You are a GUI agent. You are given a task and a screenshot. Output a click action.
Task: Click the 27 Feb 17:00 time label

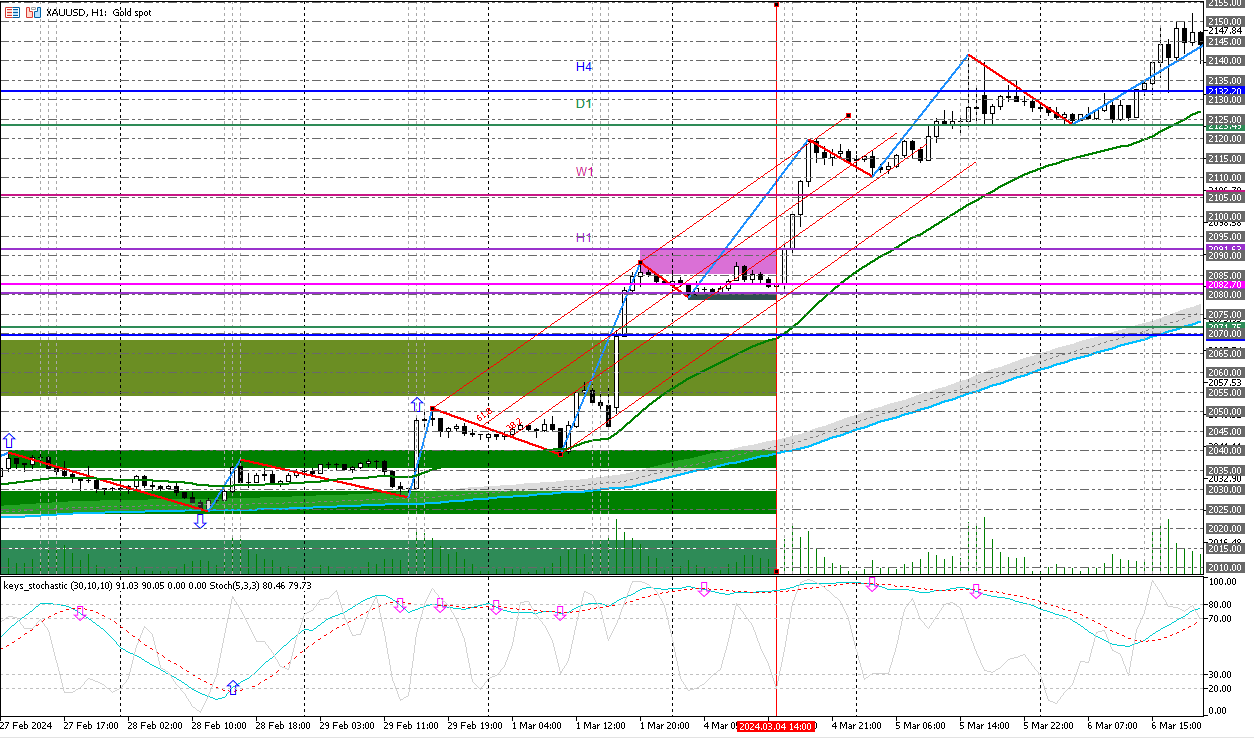90,726
